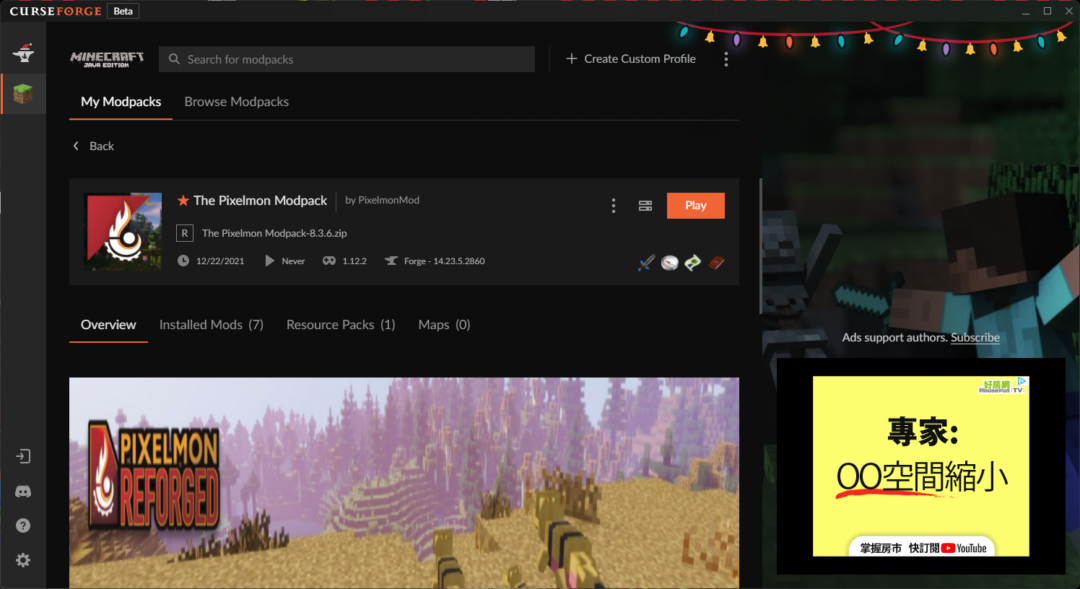This screenshot has height=589, width=1080.
Task: Open the Maps (0) tab
Action: 444,324
